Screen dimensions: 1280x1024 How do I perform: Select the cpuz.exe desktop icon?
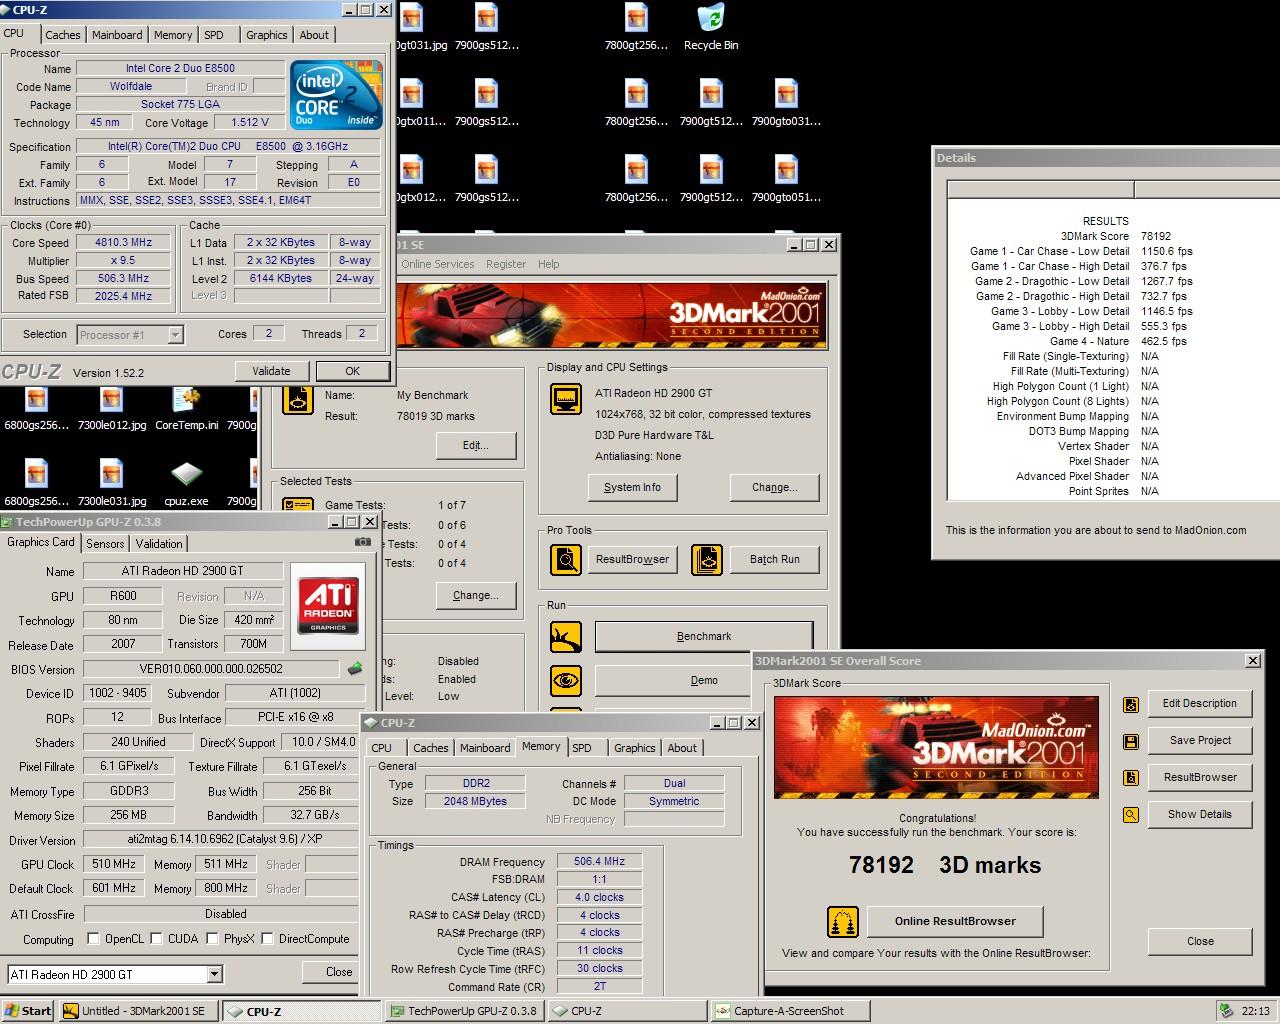pos(186,483)
